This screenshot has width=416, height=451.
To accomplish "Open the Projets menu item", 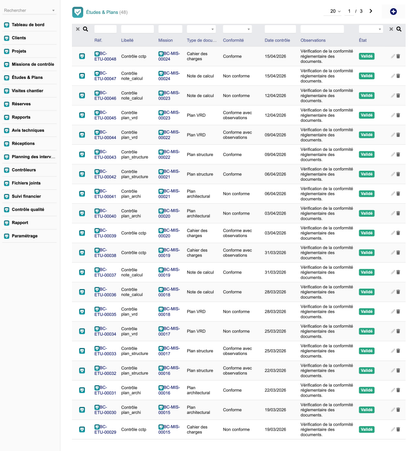I will (19, 51).
